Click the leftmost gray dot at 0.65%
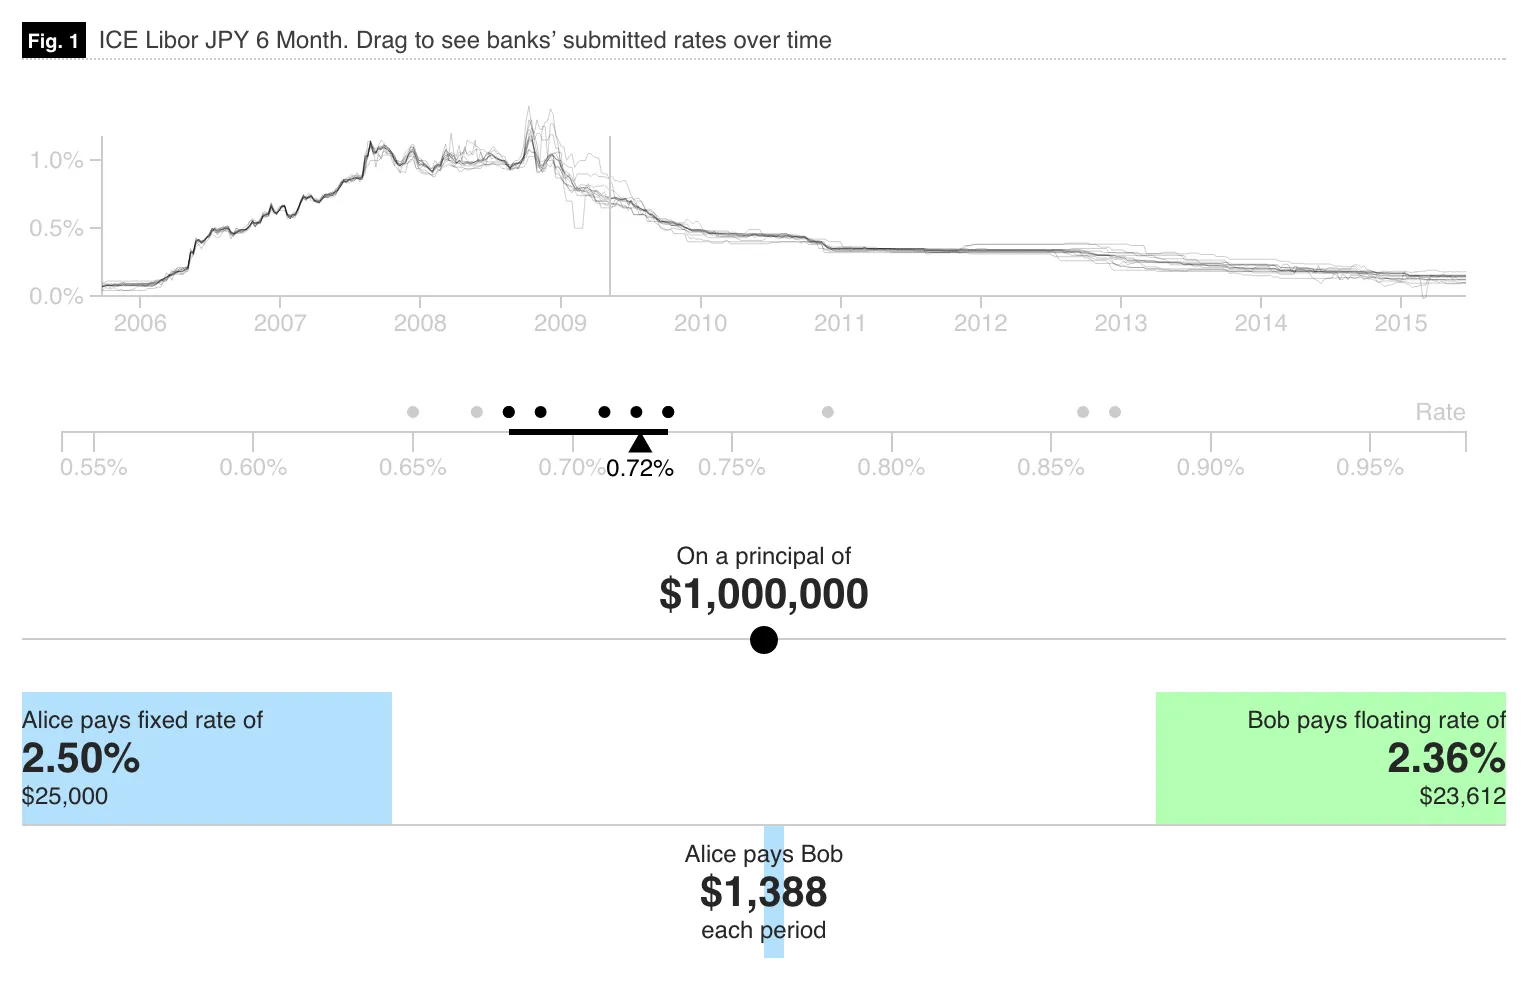This screenshot has height=998, width=1526. coord(413,412)
